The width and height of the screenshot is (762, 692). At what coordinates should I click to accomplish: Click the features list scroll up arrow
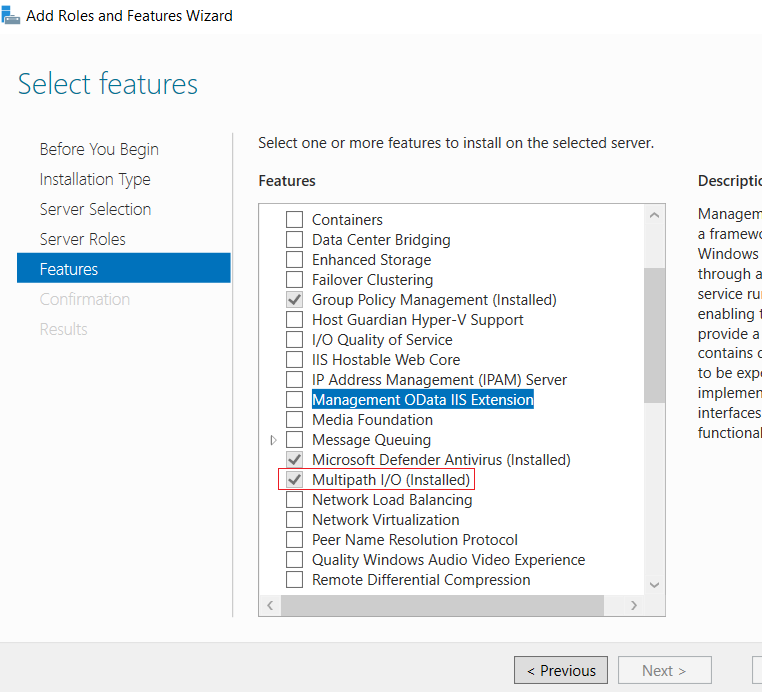tap(654, 215)
